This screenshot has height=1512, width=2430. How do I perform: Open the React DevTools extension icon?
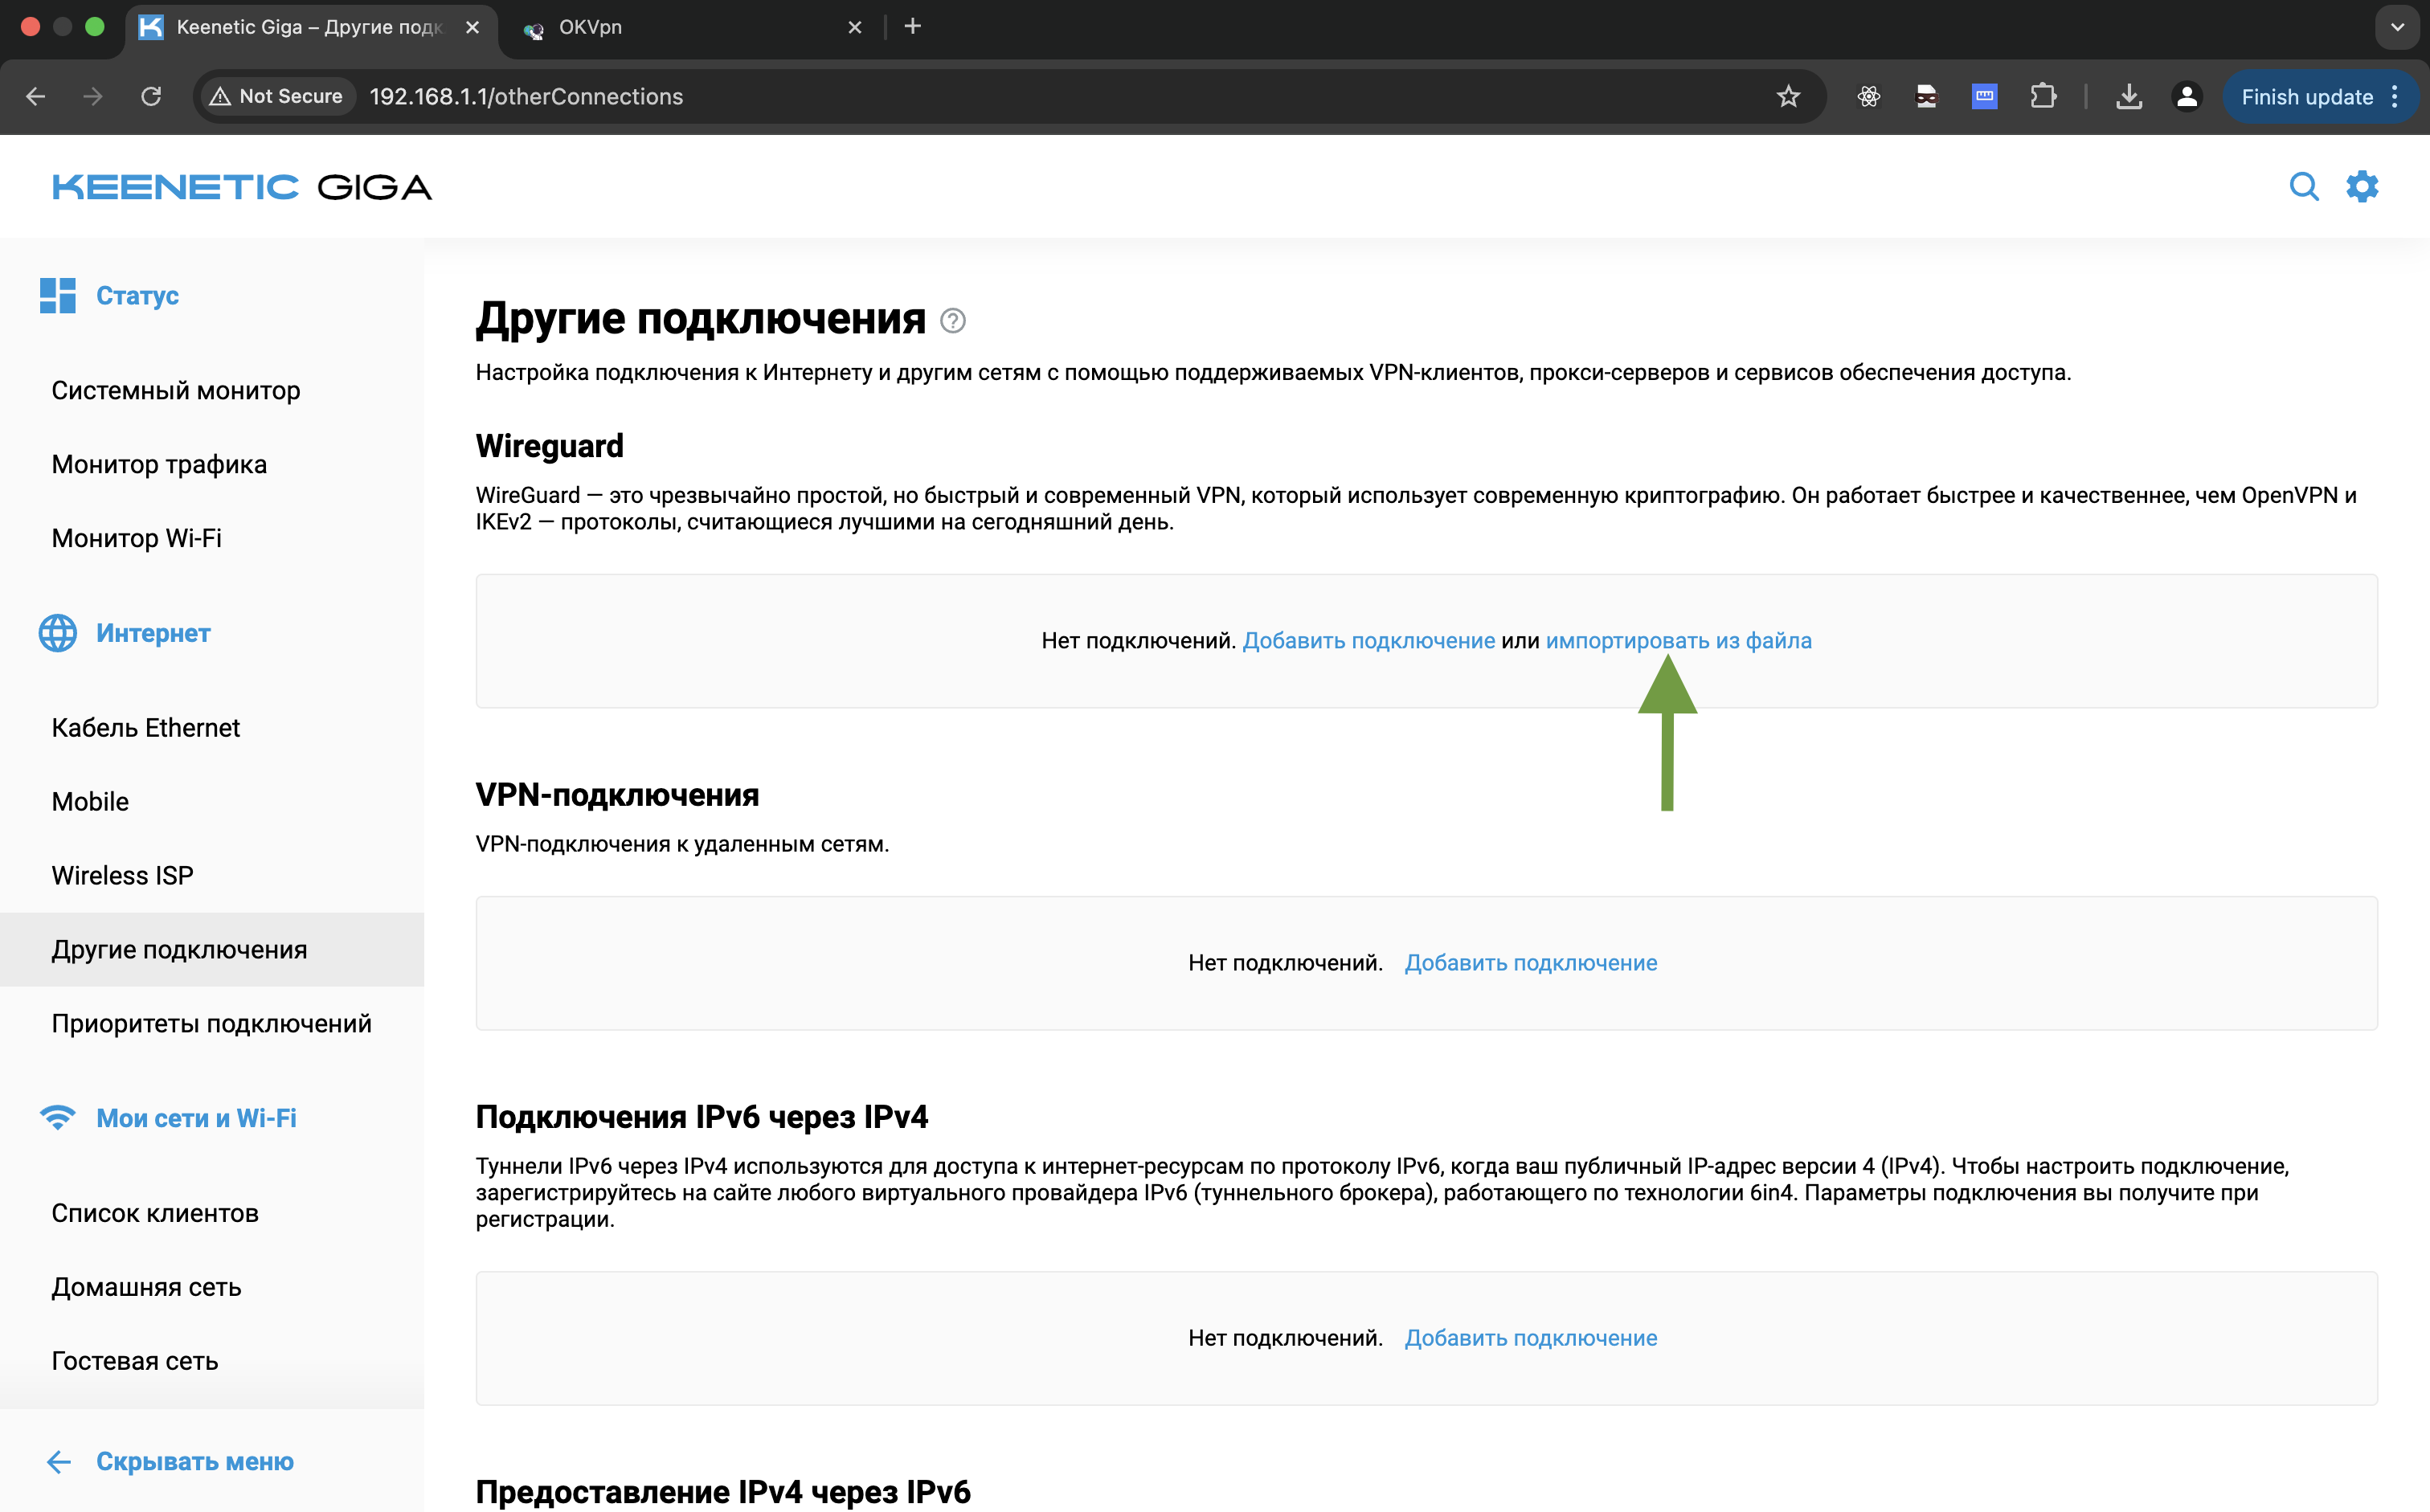point(1868,96)
